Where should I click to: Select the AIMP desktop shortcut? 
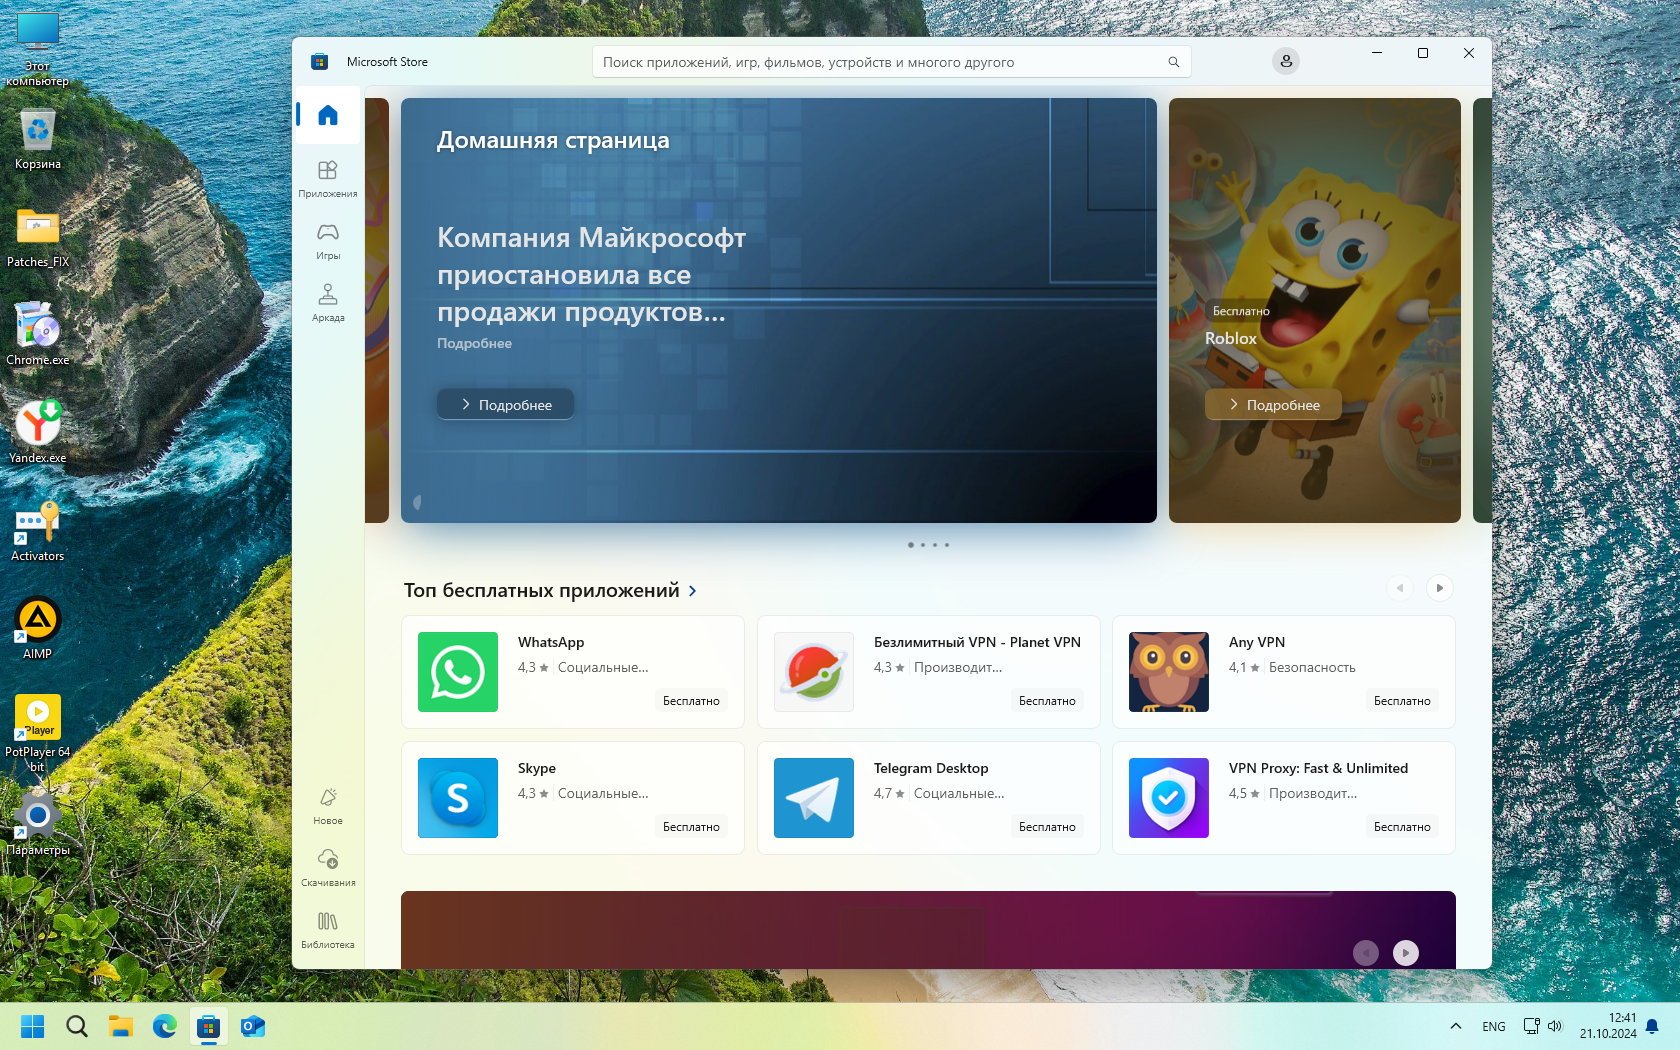[x=38, y=629]
